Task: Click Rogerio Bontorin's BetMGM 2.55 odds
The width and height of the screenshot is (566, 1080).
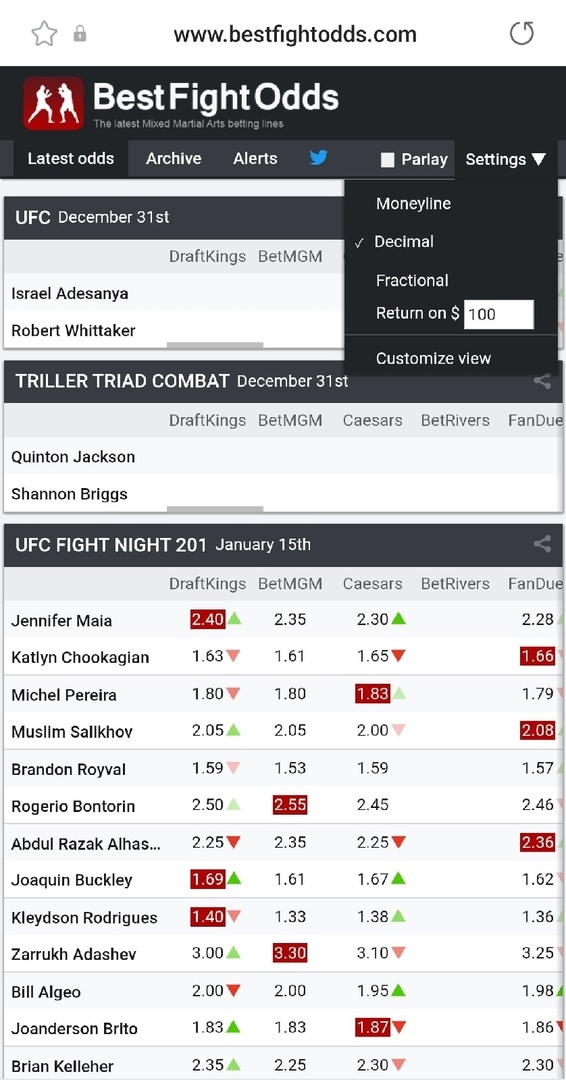Action: point(290,804)
